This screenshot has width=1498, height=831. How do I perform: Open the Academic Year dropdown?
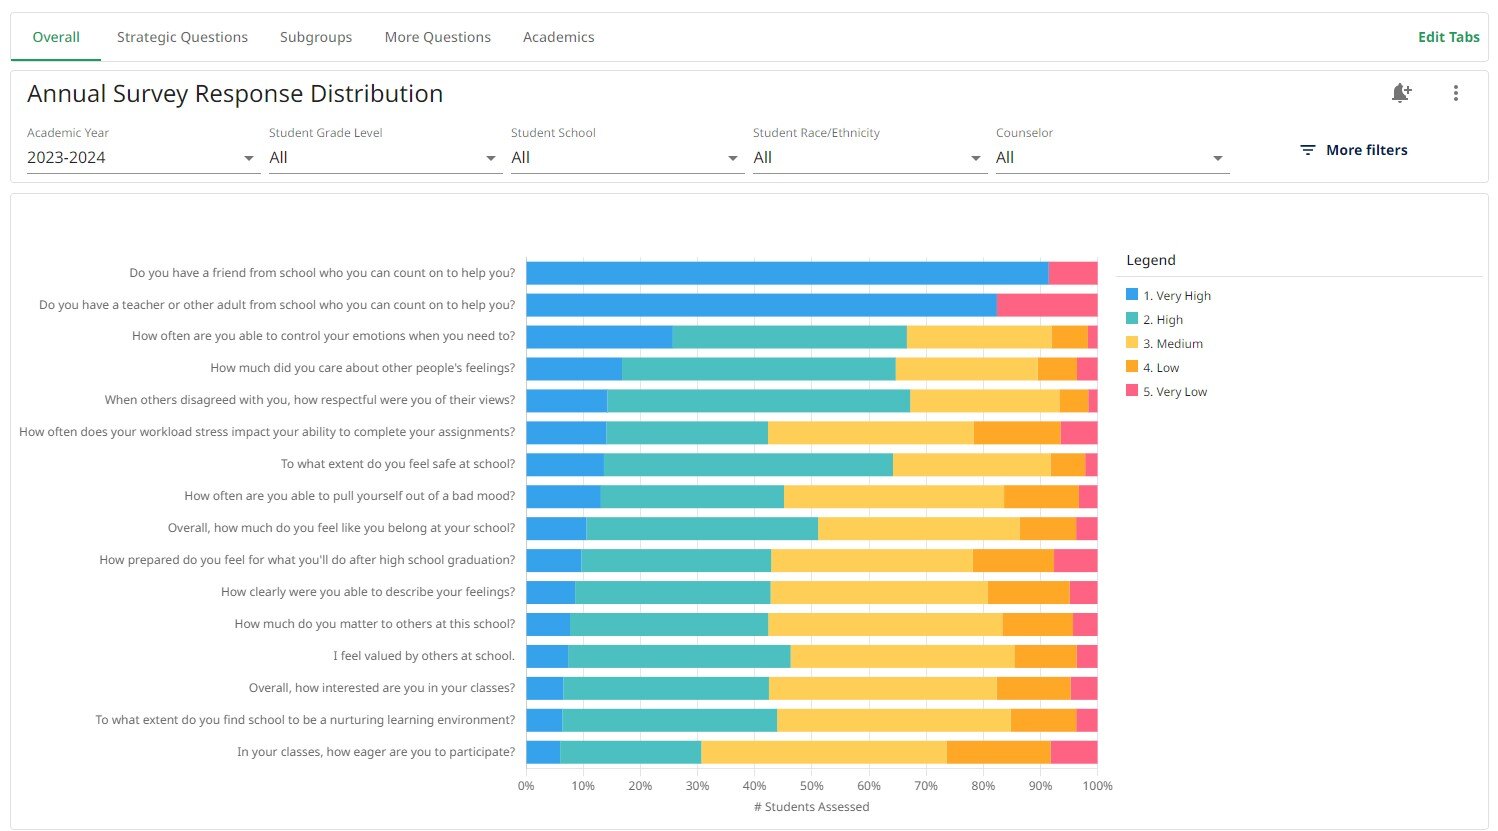pyautogui.click(x=142, y=157)
